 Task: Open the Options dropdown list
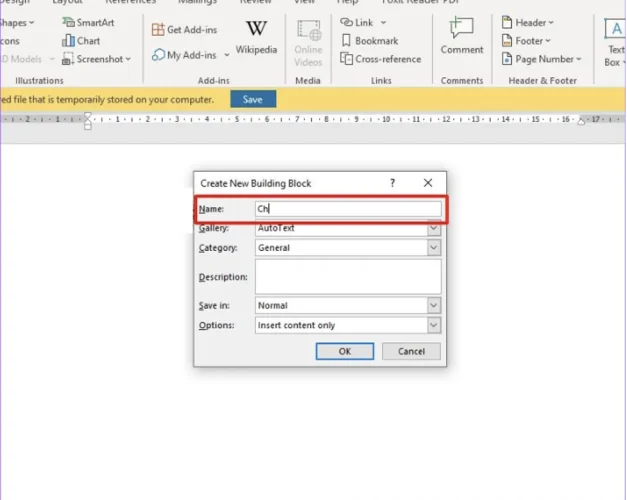434,325
